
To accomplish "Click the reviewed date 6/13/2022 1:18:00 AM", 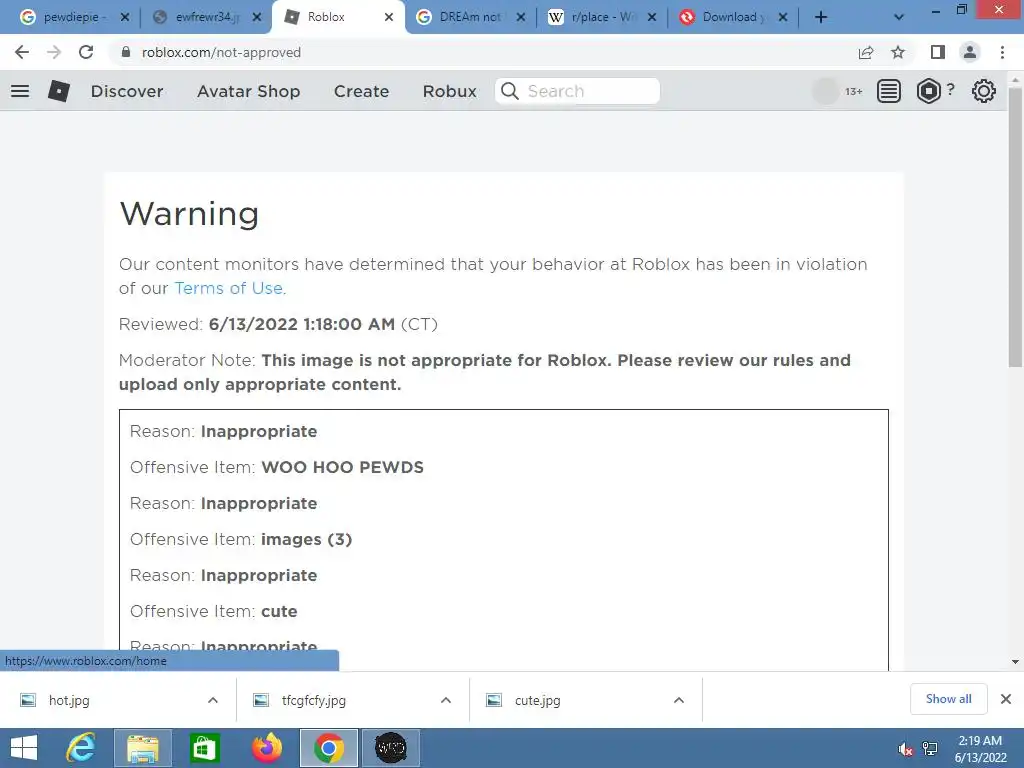I will (x=302, y=324).
